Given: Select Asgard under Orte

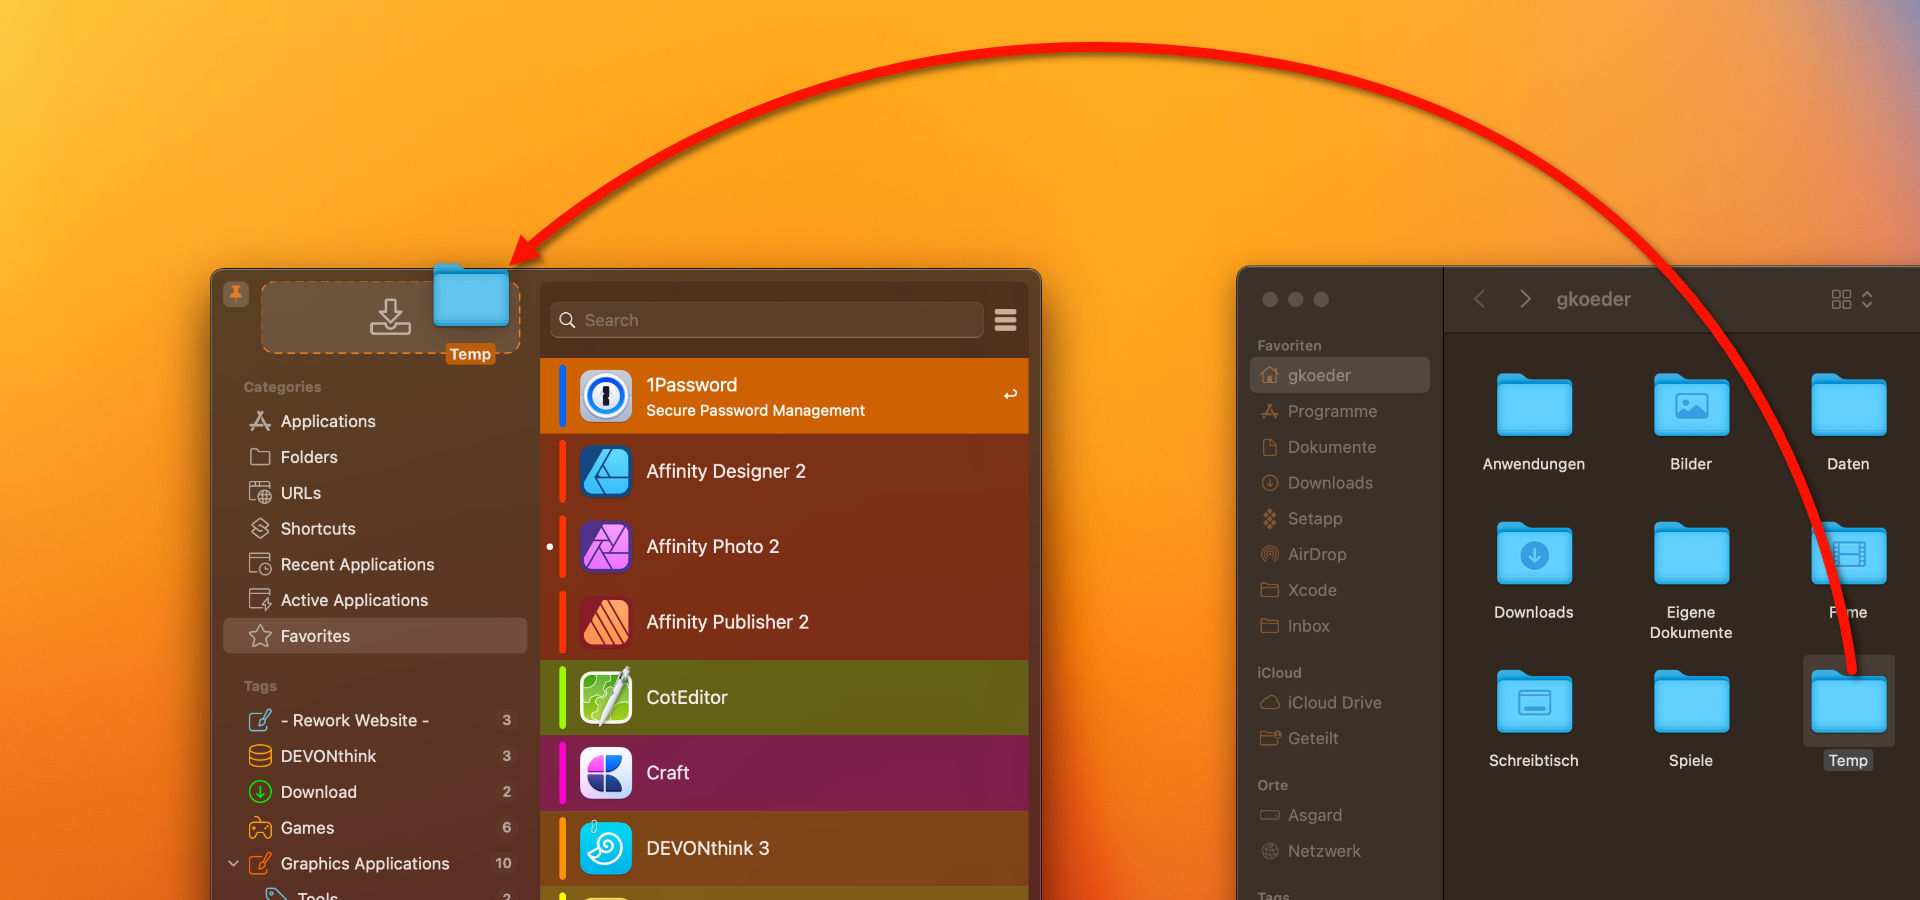Looking at the screenshot, I should click(1340, 815).
